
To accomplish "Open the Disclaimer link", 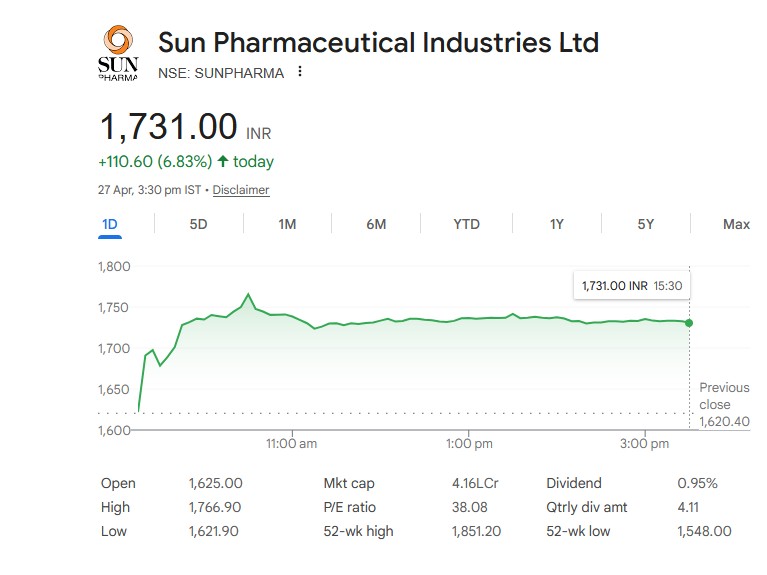I will coord(241,190).
